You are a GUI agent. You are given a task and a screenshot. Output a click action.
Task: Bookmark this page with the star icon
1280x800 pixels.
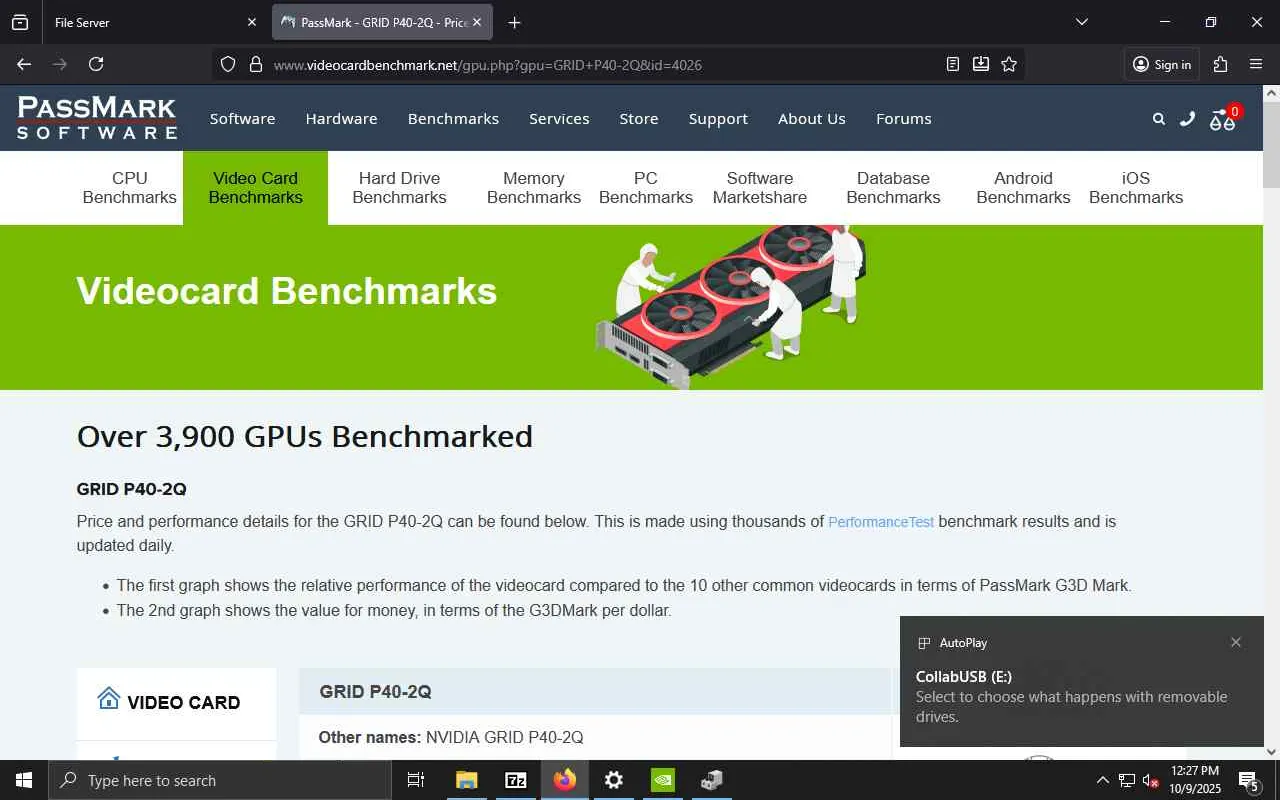(1009, 64)
